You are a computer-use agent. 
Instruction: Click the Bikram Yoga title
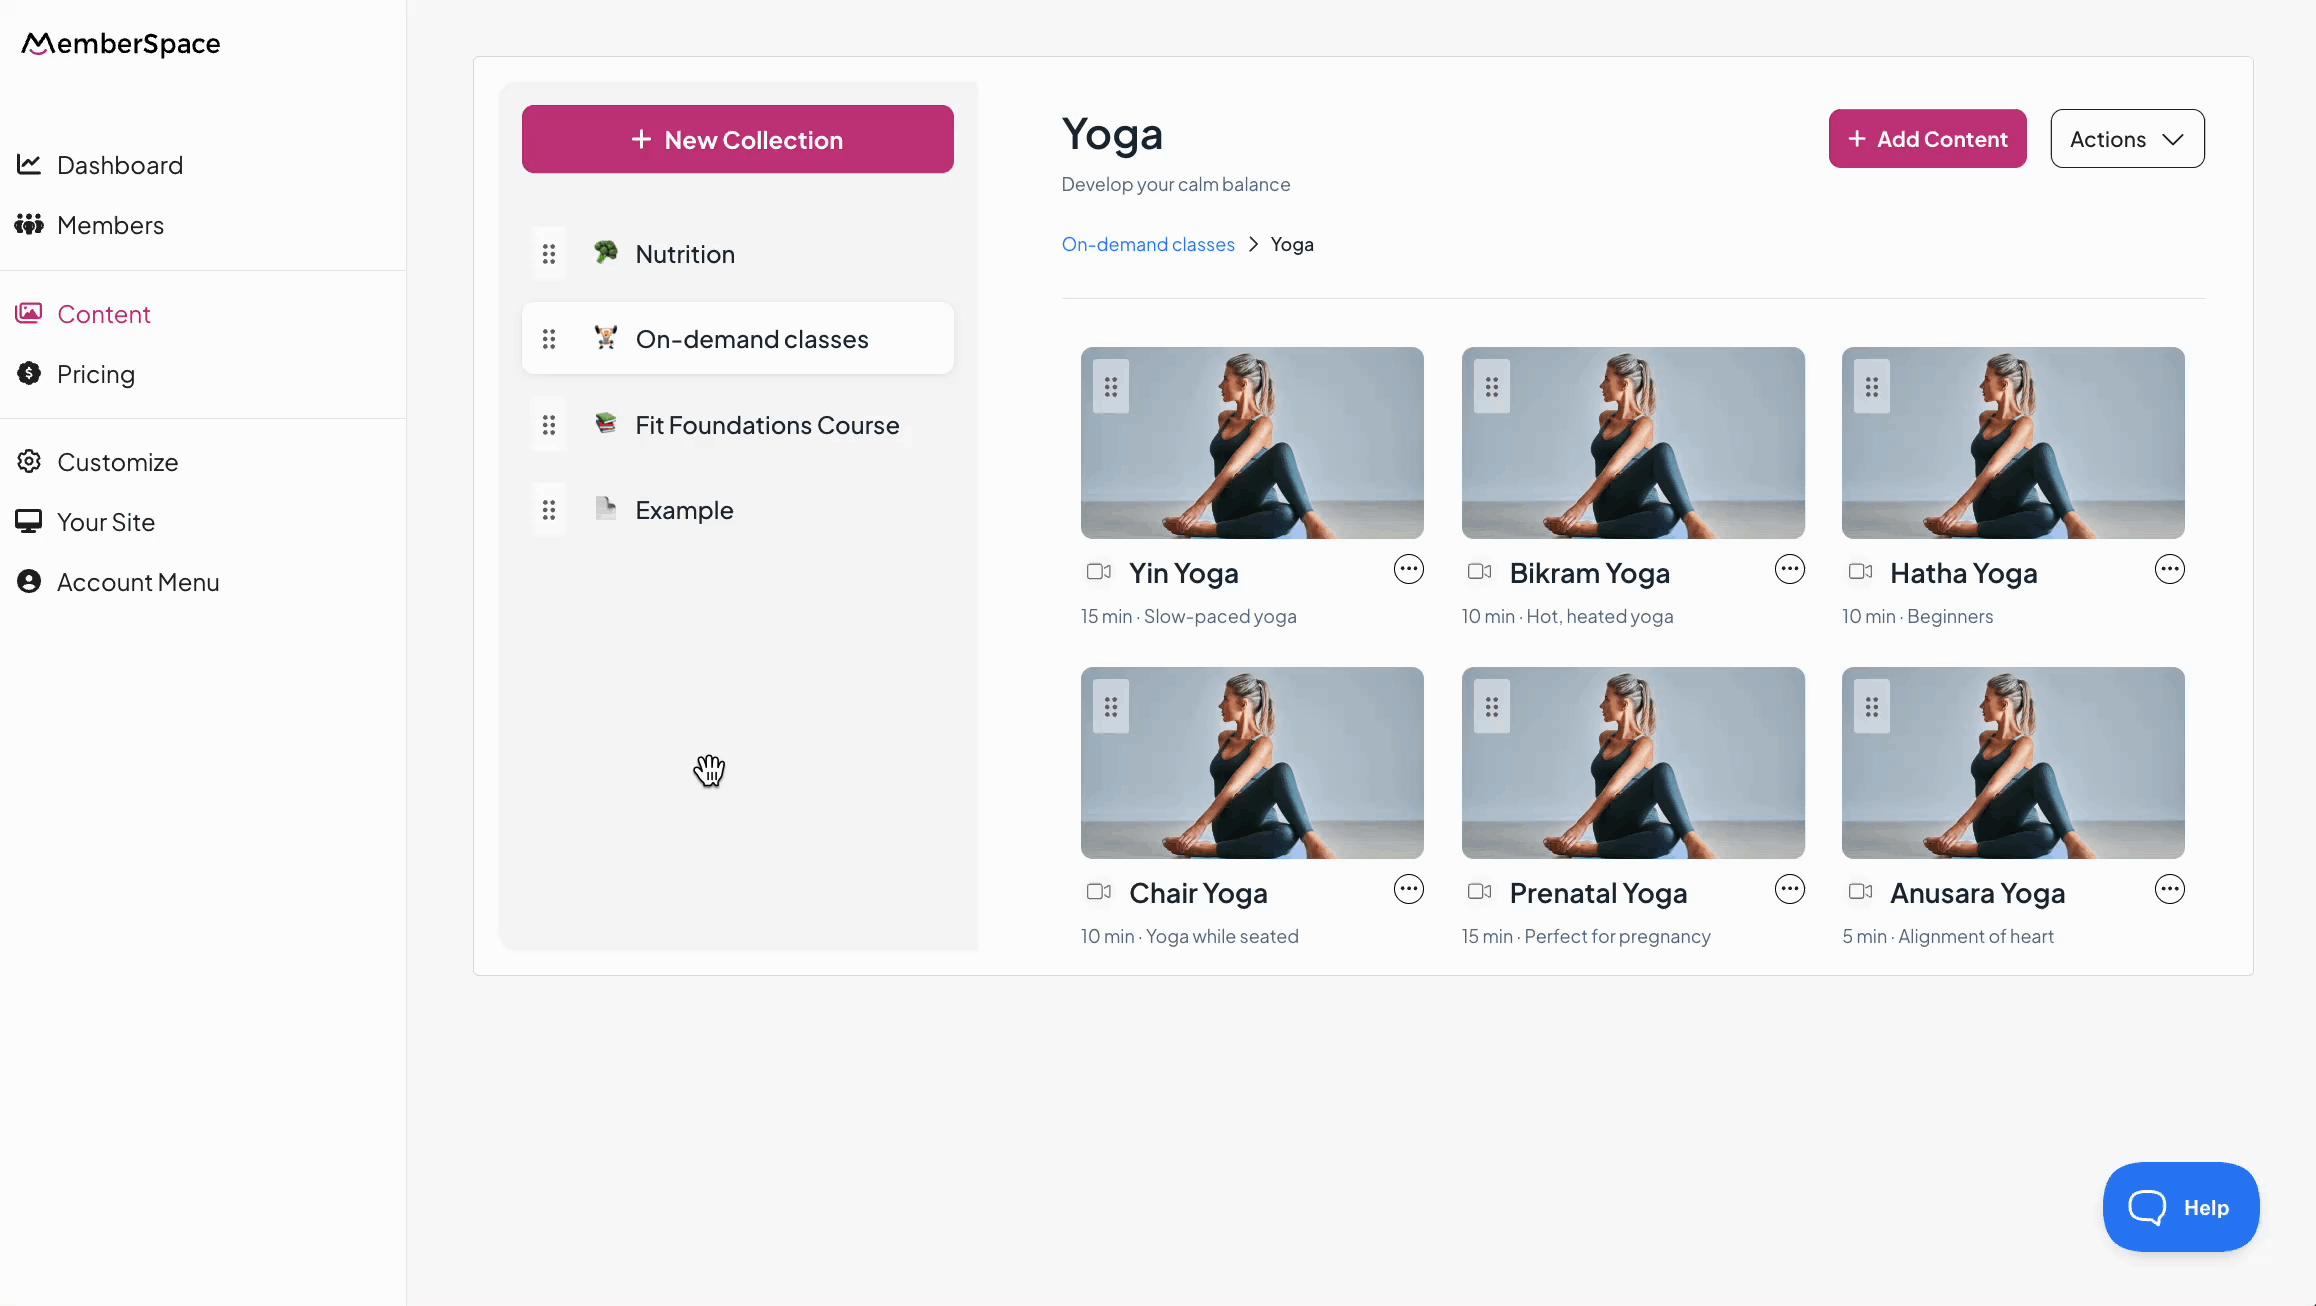coord(1590,574)
